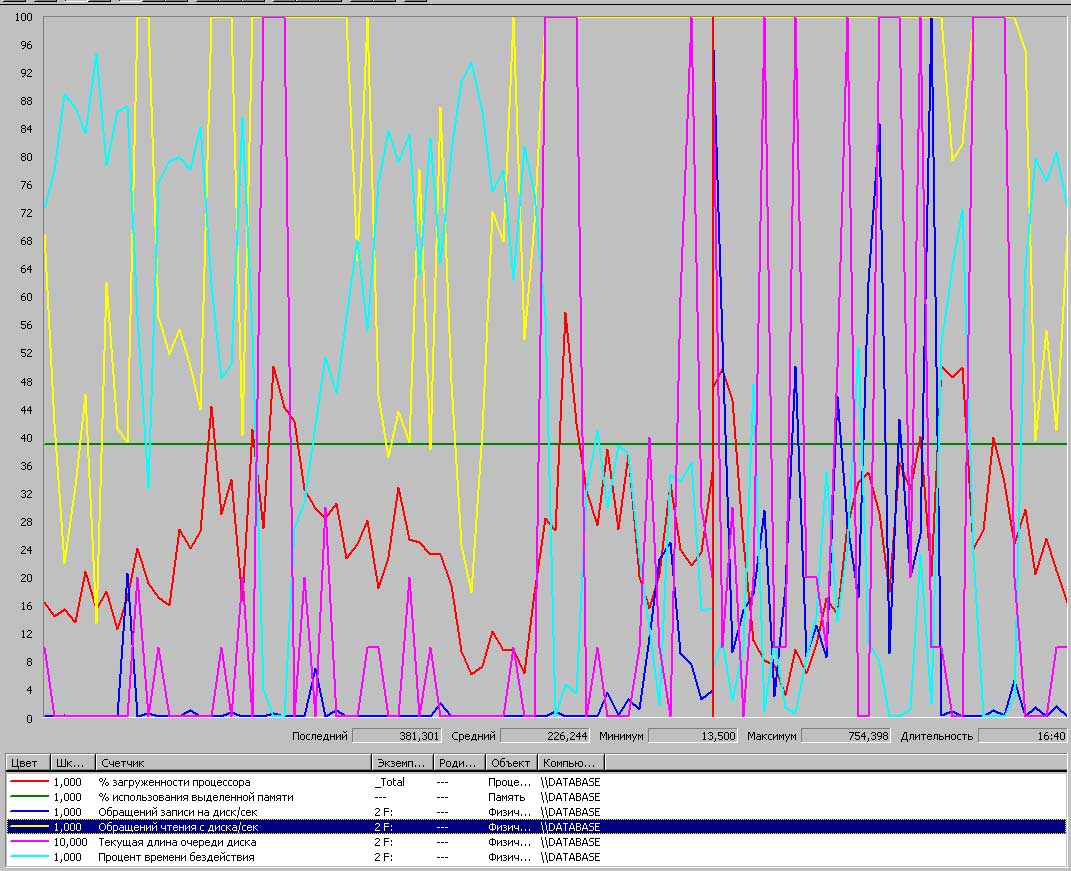Sort list by the "Объект" column header
The height and width of the screenshot is (871, 1071).
point(510,763)
